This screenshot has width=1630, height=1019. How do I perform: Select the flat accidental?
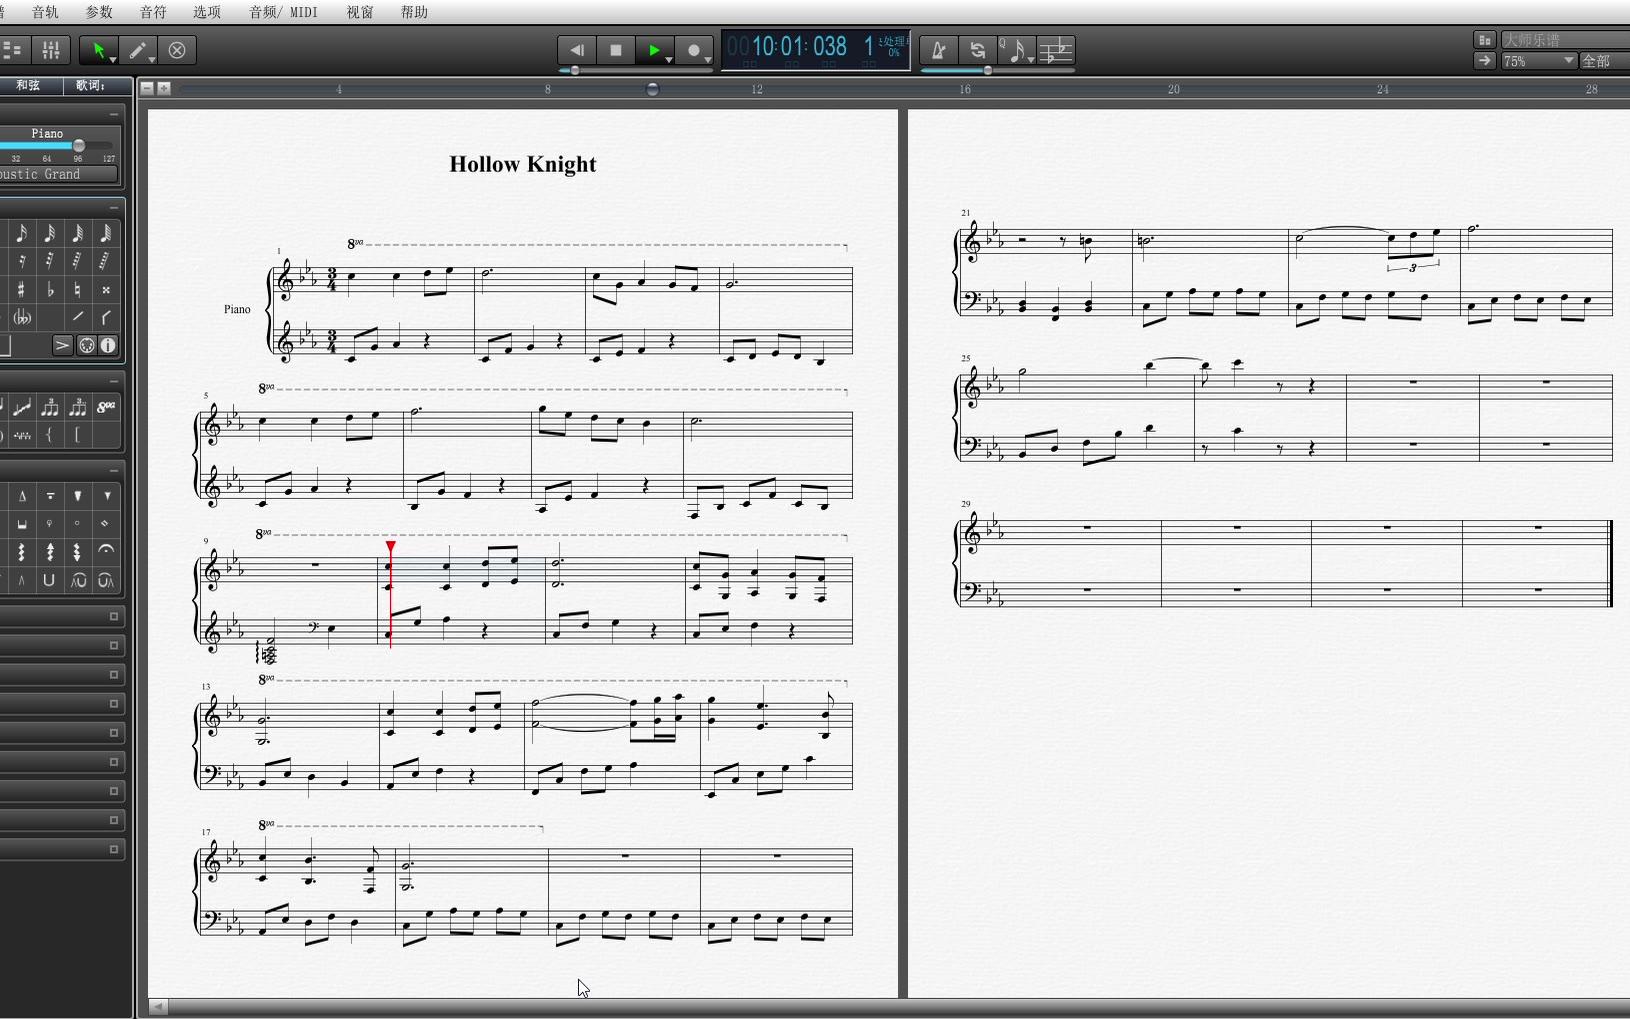[49, 290]
